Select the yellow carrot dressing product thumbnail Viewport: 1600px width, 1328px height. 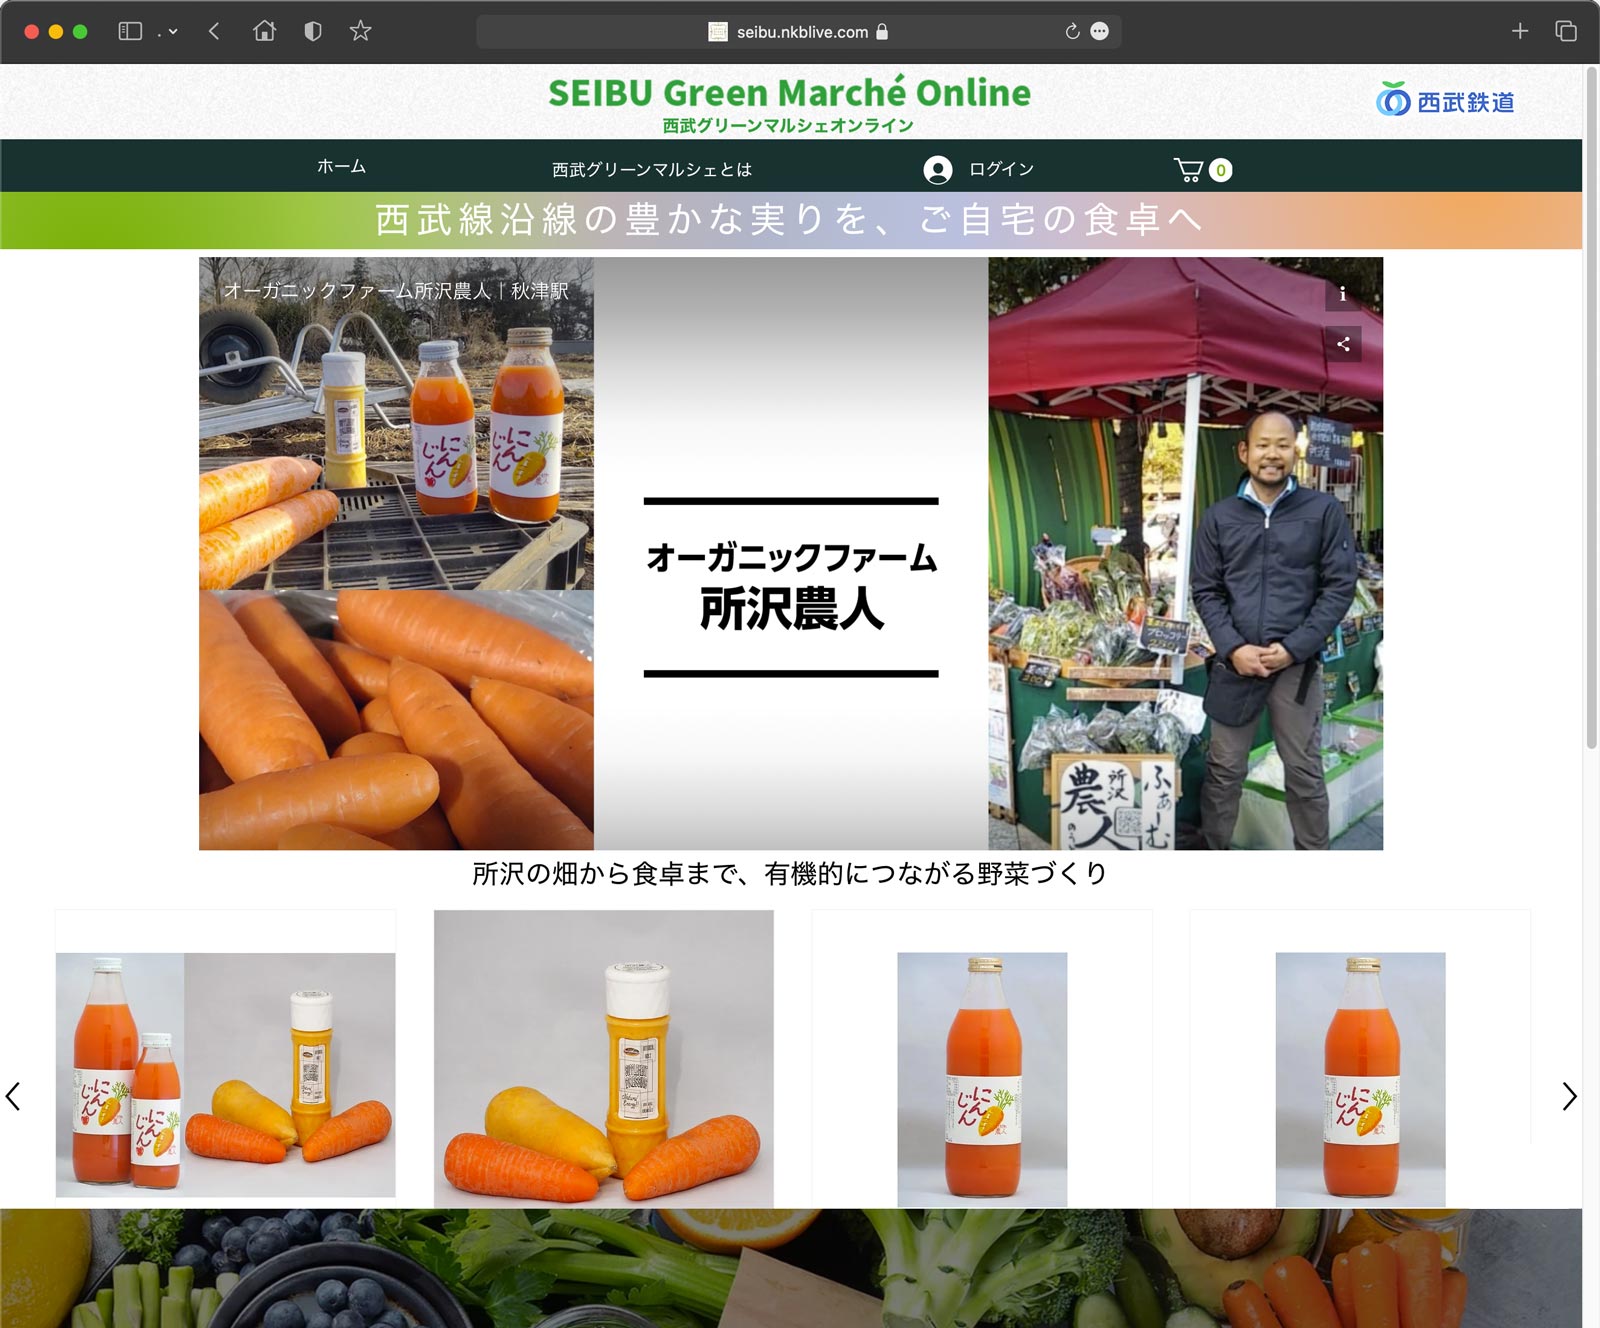[x=603, y=1058]
